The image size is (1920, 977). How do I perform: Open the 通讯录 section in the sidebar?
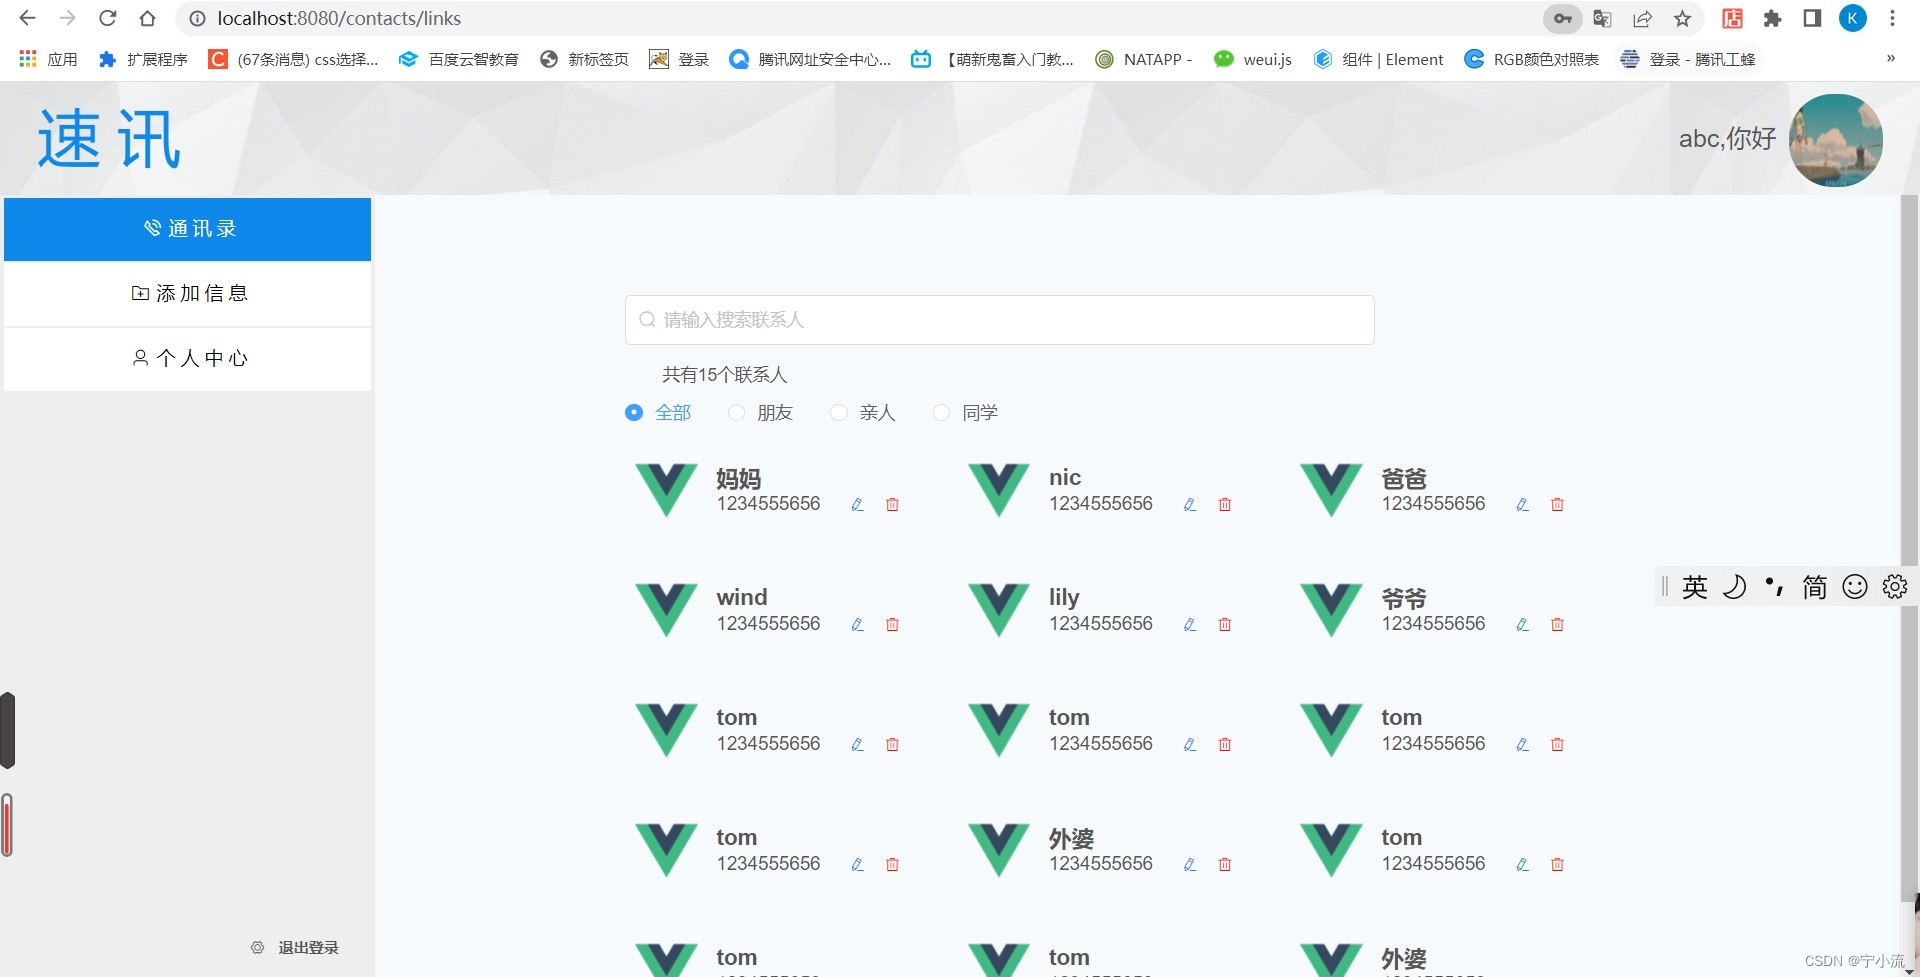click(x=187, y=228)
